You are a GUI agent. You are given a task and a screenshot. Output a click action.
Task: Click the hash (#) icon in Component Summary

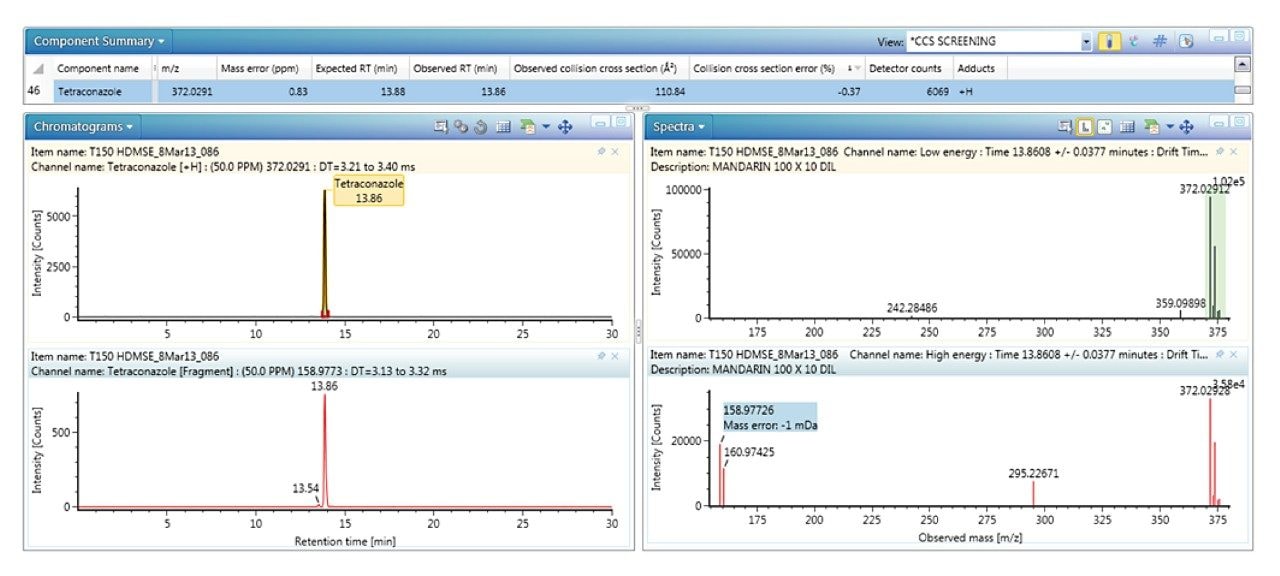tap(1160, 42)
